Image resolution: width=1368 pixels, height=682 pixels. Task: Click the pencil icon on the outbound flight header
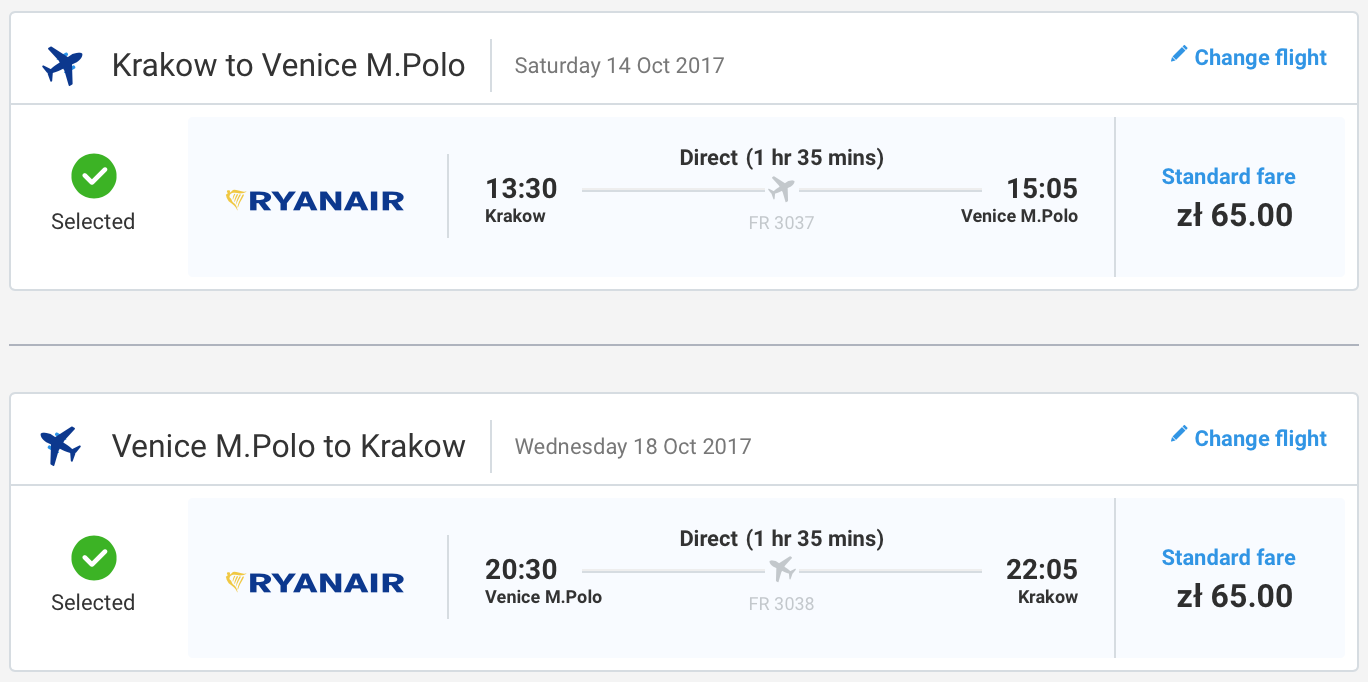(x=1179, y=54)
